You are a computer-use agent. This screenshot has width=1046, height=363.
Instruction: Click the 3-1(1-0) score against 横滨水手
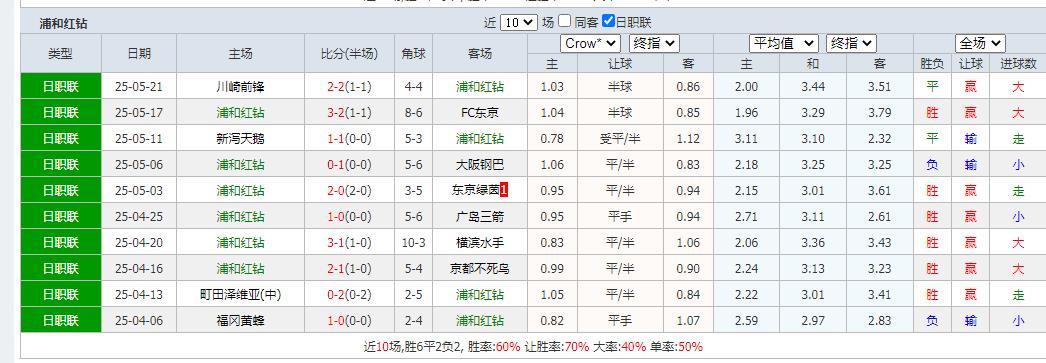349,243
